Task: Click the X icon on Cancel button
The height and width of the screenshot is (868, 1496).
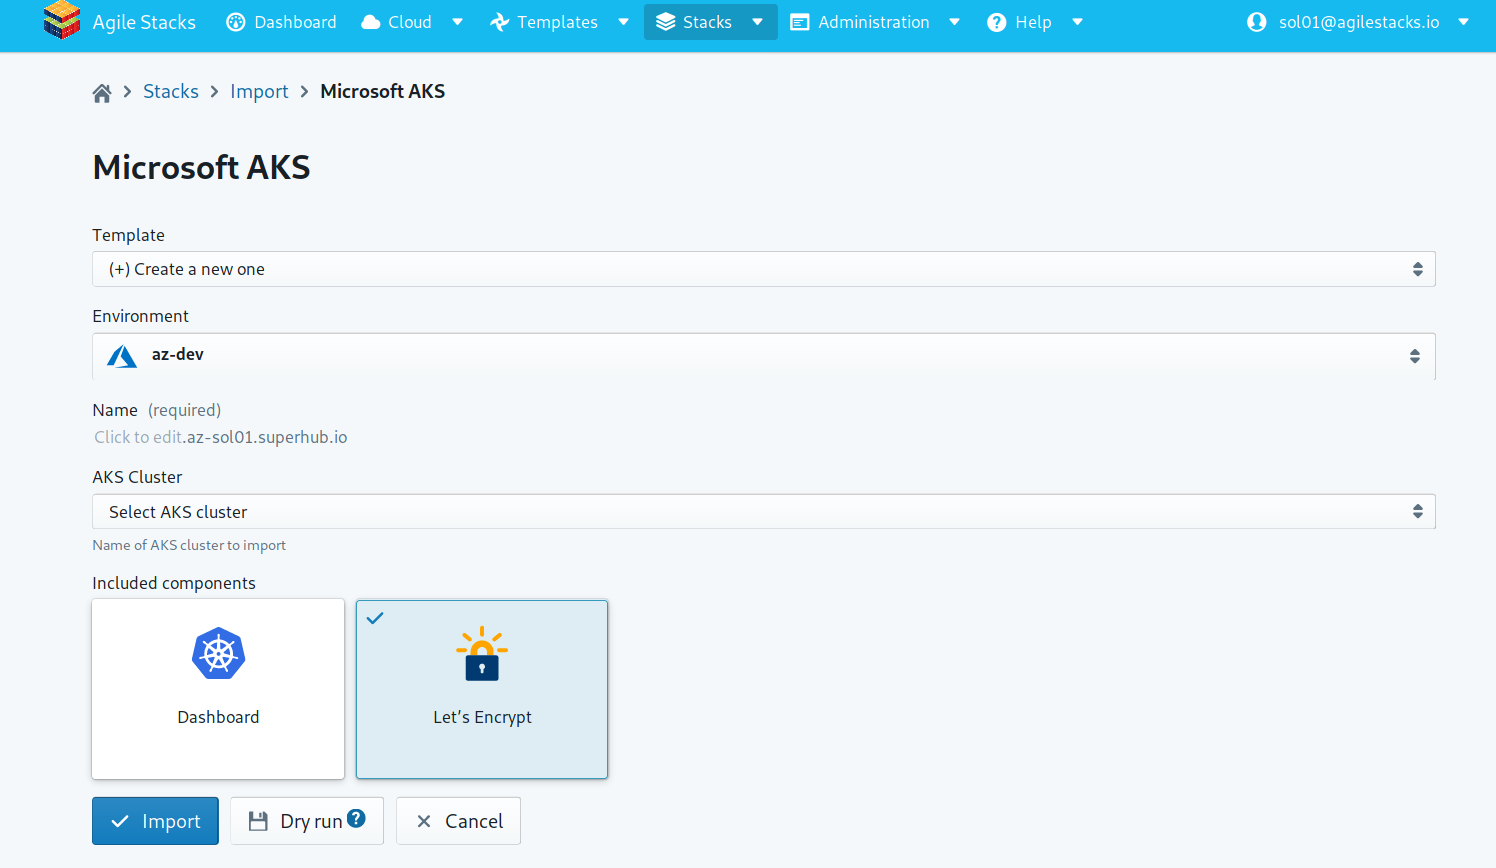Action: click(x=424, y=821)
